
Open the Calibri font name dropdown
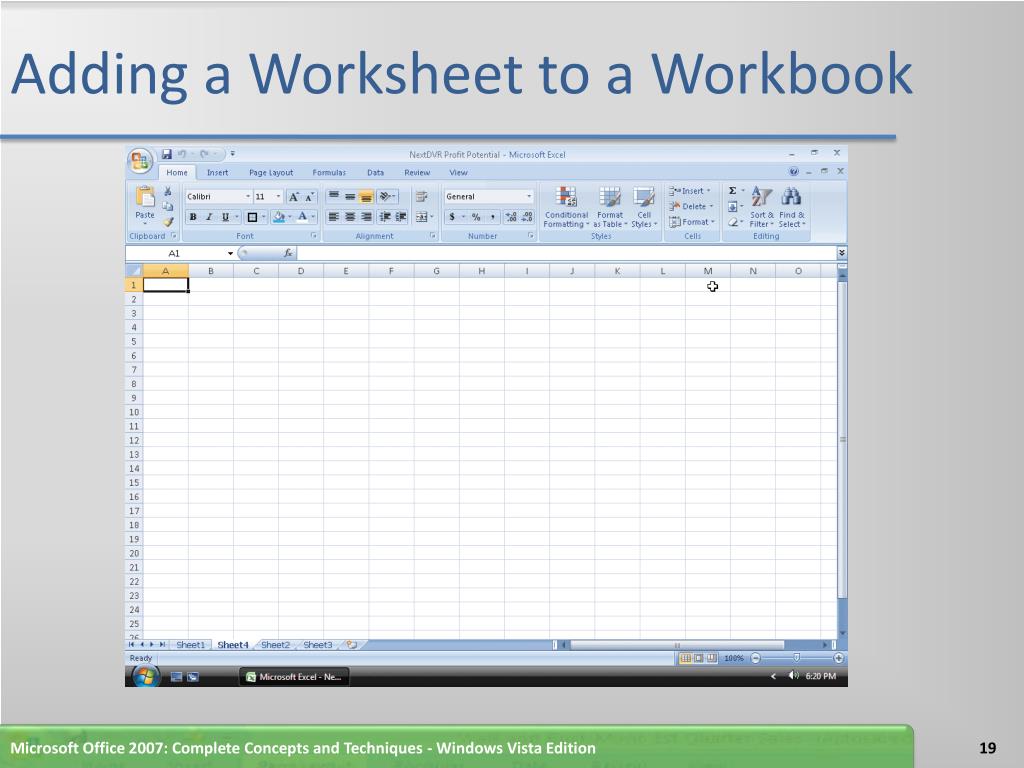248,197
